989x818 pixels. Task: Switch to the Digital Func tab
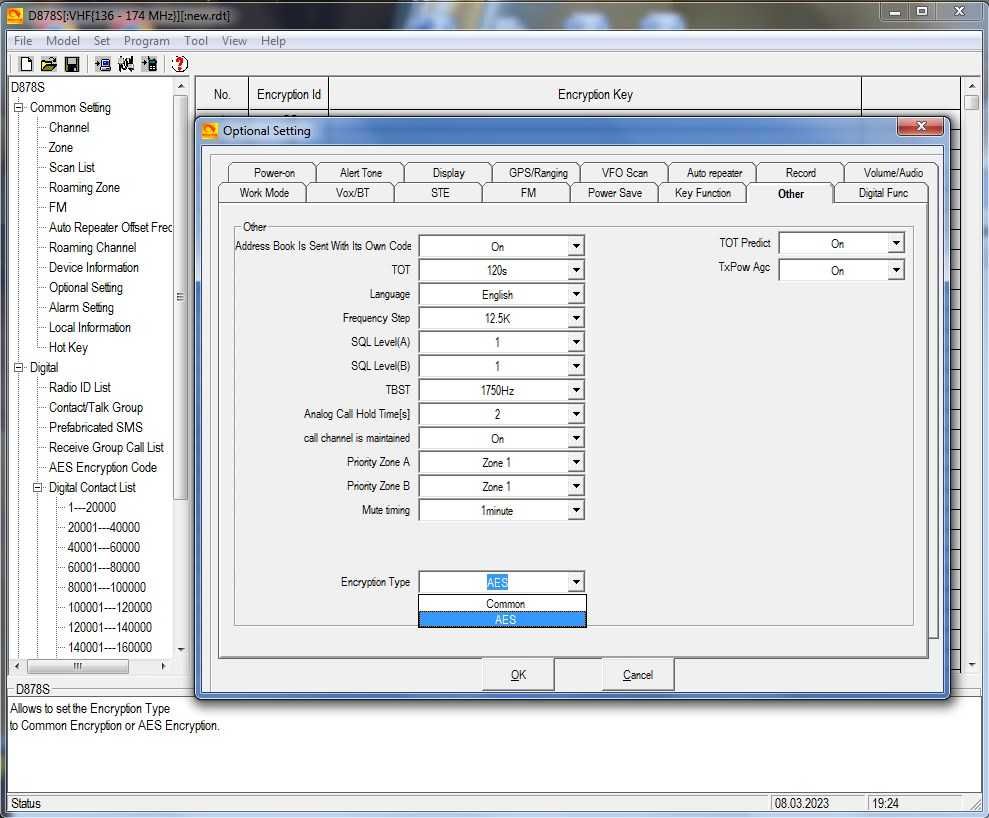[882, 192]
